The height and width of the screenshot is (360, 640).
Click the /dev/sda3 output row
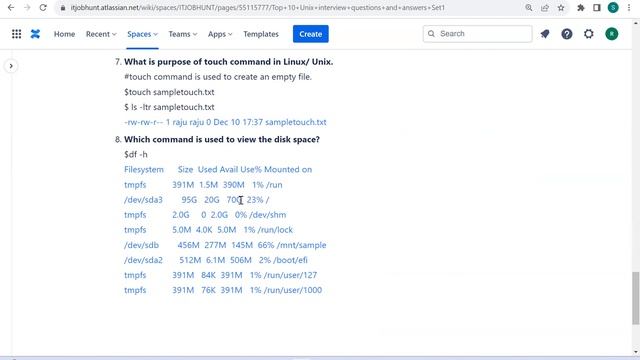click(197, 200)
